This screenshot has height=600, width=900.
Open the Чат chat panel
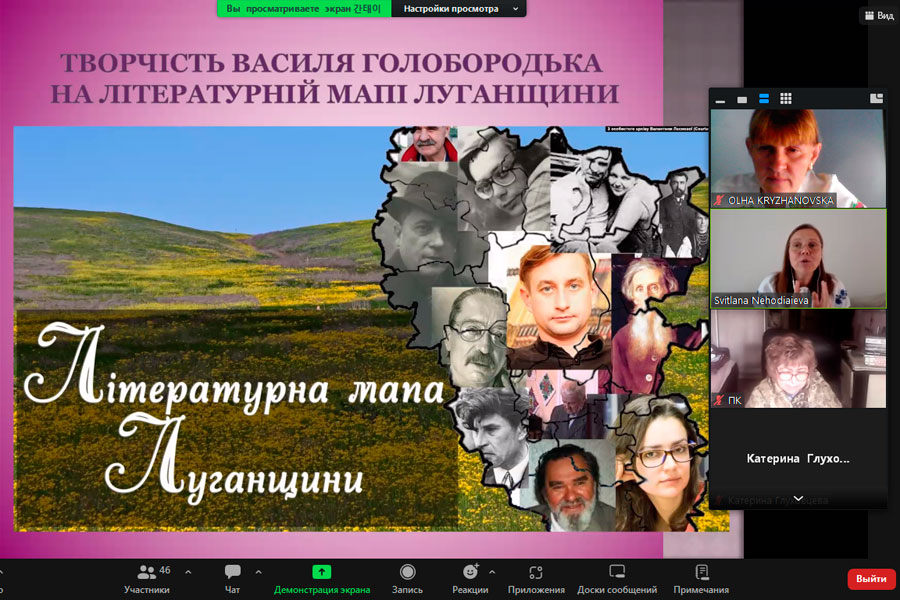coord(232,579)
